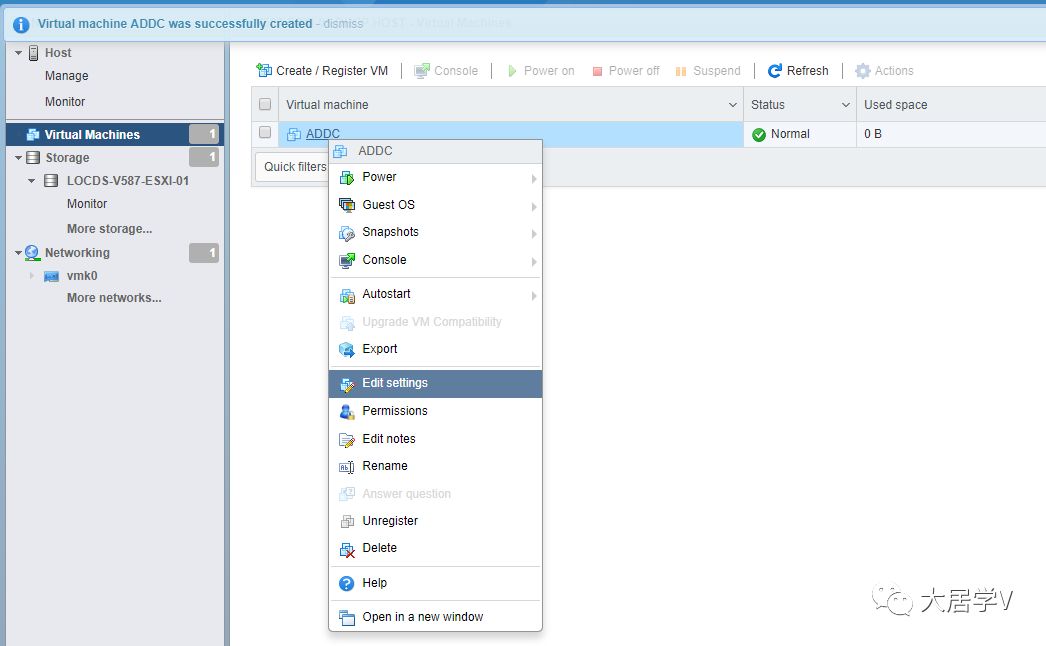Dismiss the VM created notification
Viewport: 1046px width, 646px height.
point(343,24)
